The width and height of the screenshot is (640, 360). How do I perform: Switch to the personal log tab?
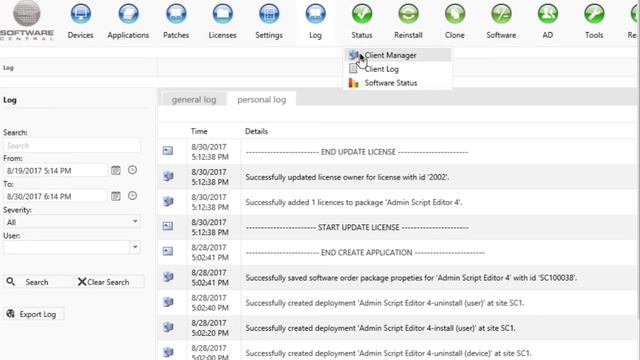pyautogui.click(x=262, y=99)
